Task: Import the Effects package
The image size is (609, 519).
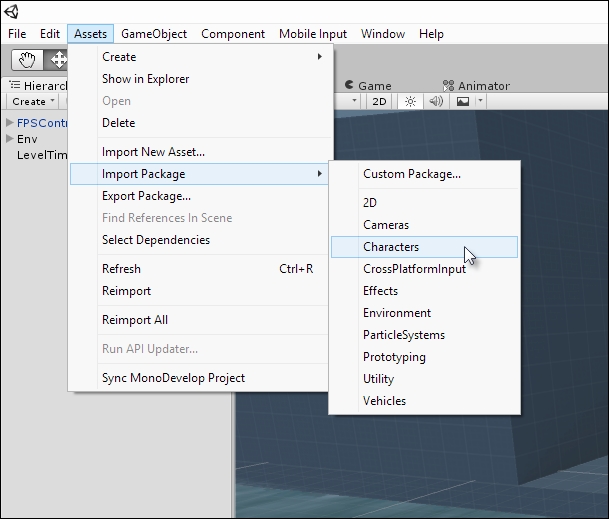Action: pos(425,291)
